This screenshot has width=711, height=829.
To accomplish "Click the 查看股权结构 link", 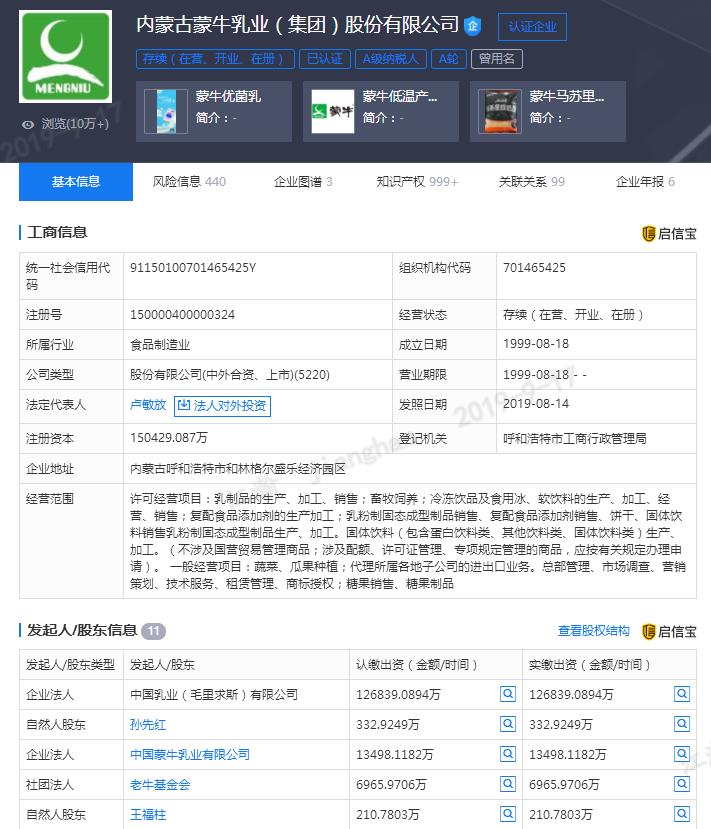I will tap(594, 631).
